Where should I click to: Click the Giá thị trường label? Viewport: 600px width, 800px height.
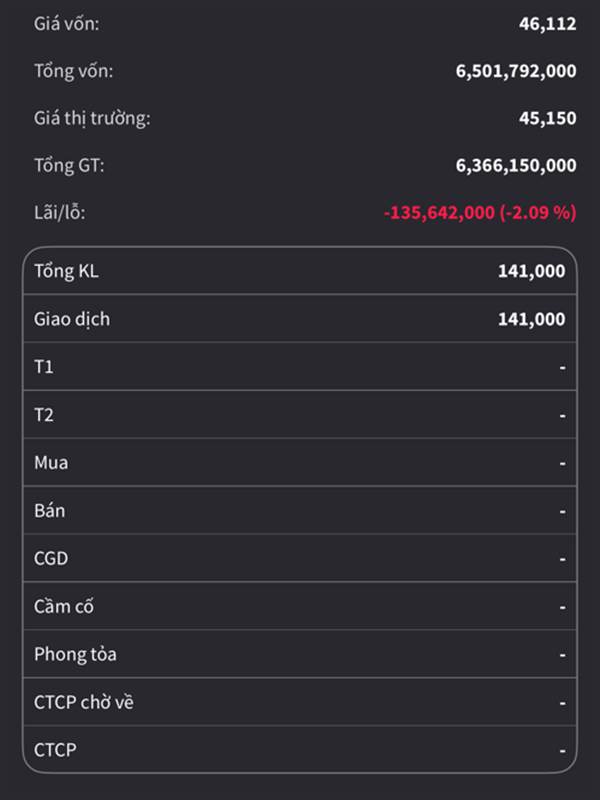[x=92, y=118]
